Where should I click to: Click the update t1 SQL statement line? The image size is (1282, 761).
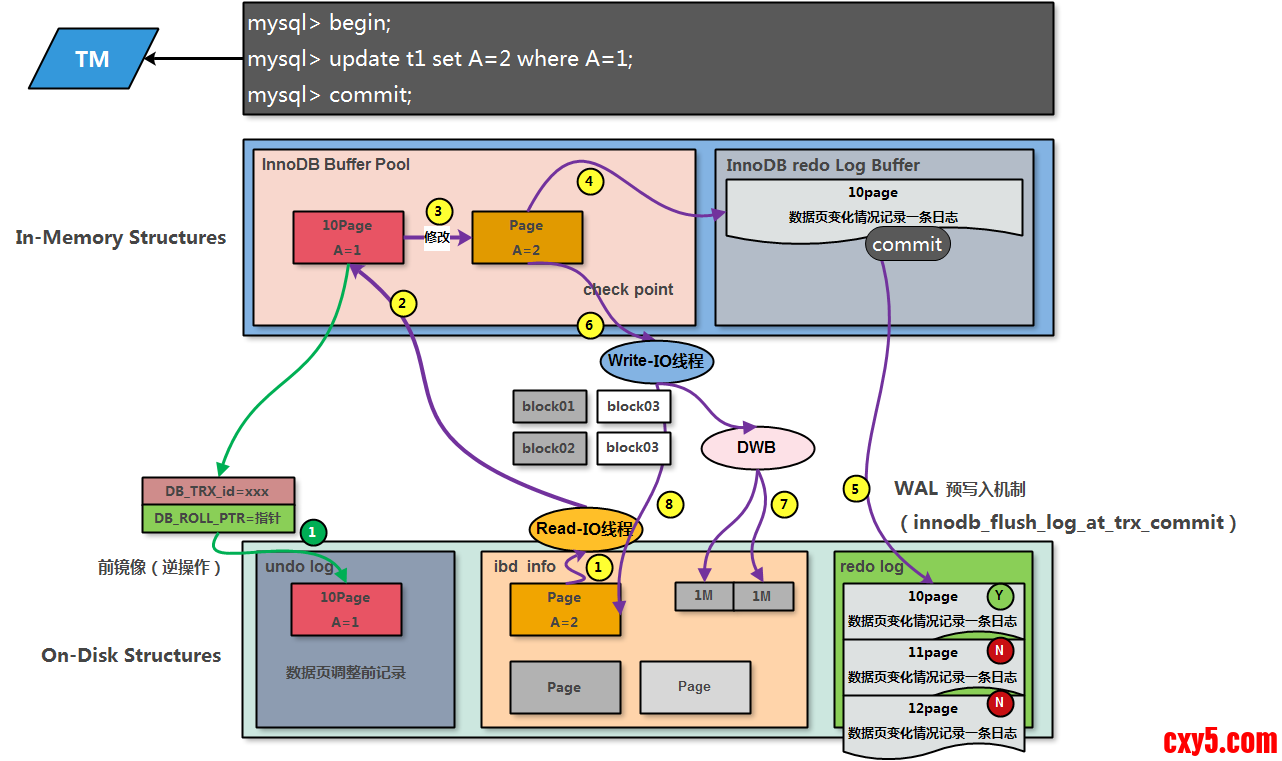coord(441,59)
